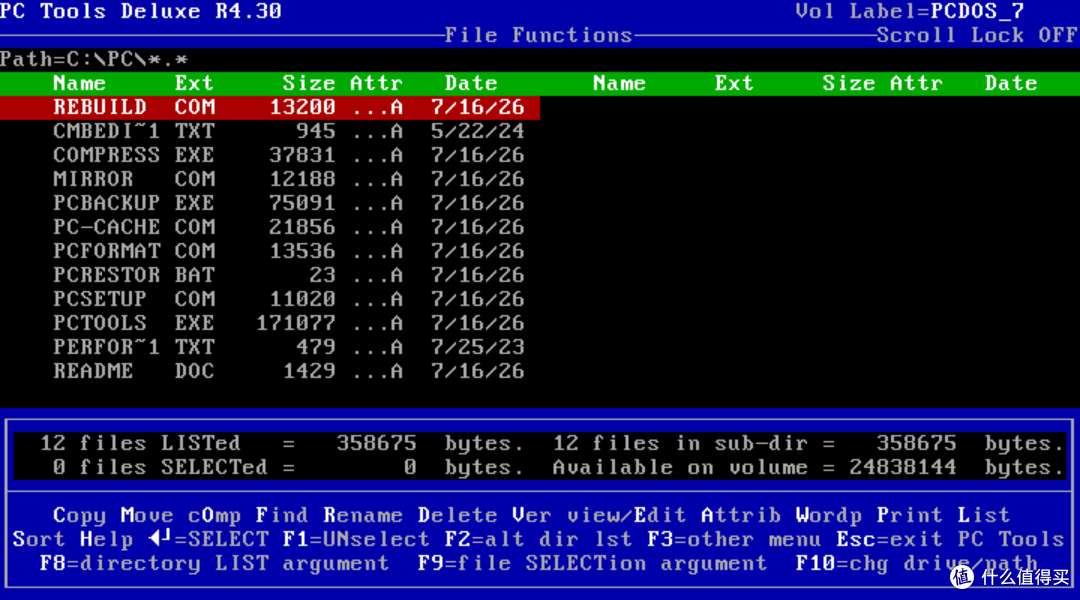Click the 12 files LISTed status line
Screen dimensions: 1080x600
click(282, 444)
